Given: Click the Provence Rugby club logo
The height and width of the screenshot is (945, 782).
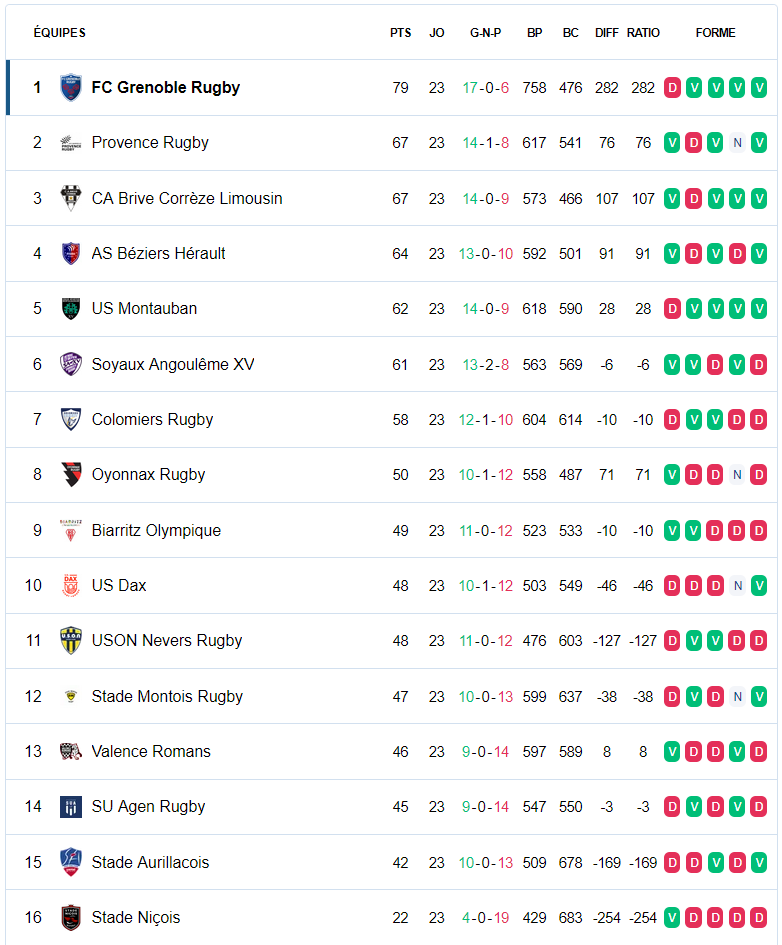Looking at the screenshot, I should [x=71, y=143].
